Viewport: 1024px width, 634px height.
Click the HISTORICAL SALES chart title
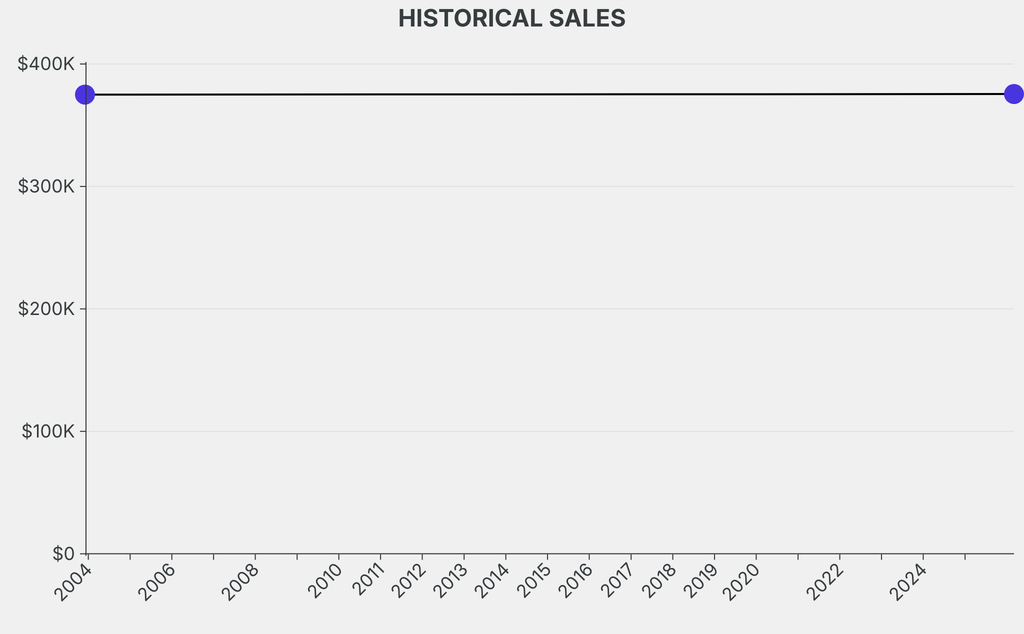pyautogui.click(x=511, y=18)
